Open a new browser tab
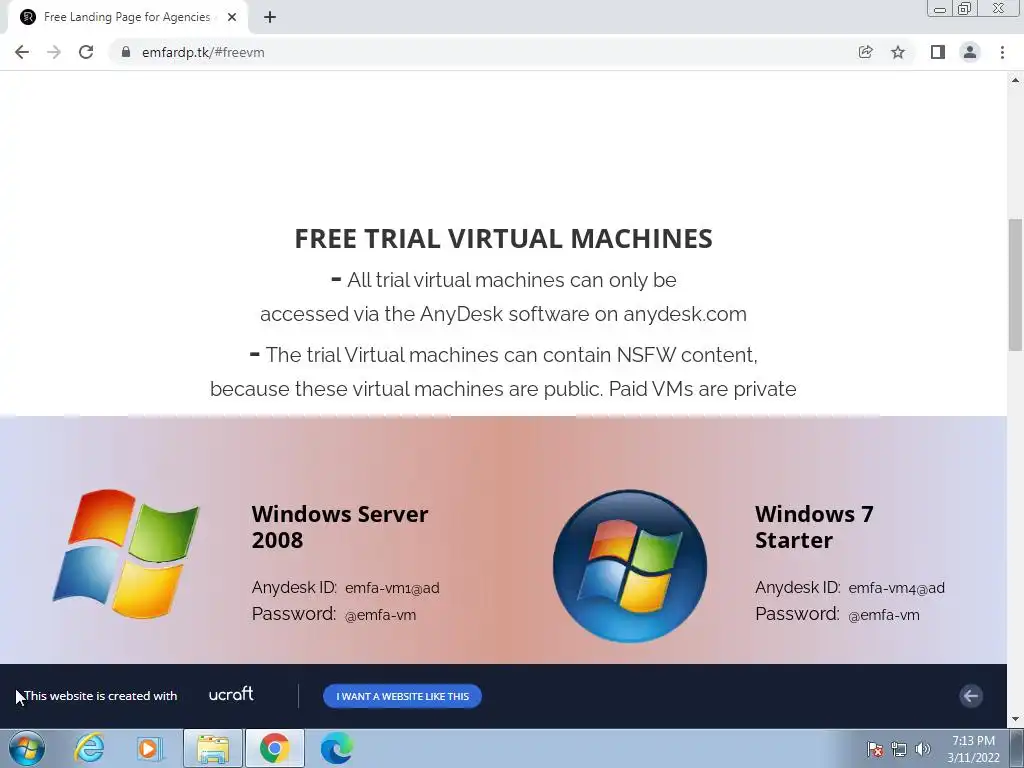Image resolution: width=1024 pixels, height=768 pixels. pyautogui.click(x=270, y=17)
